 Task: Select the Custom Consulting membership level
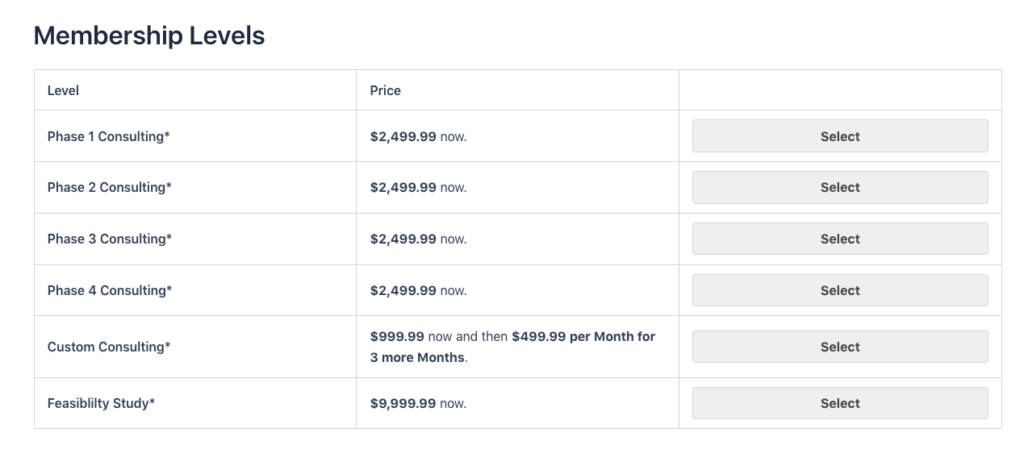pyautogui.click(x=840, y=347)
